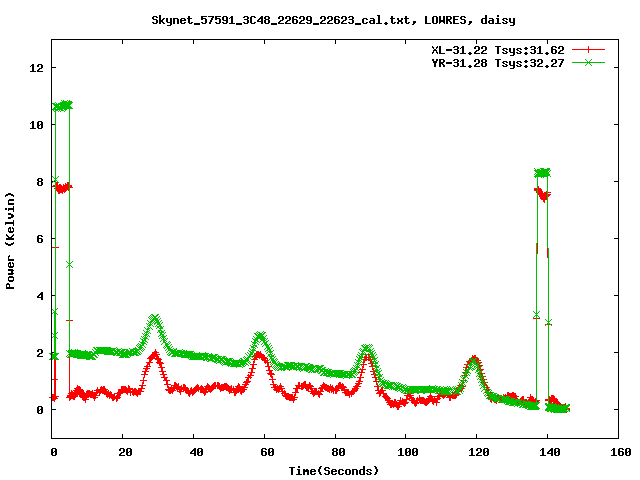Click x-axis tick label 120
Screen dimensions: 640x480
[479, 452]
